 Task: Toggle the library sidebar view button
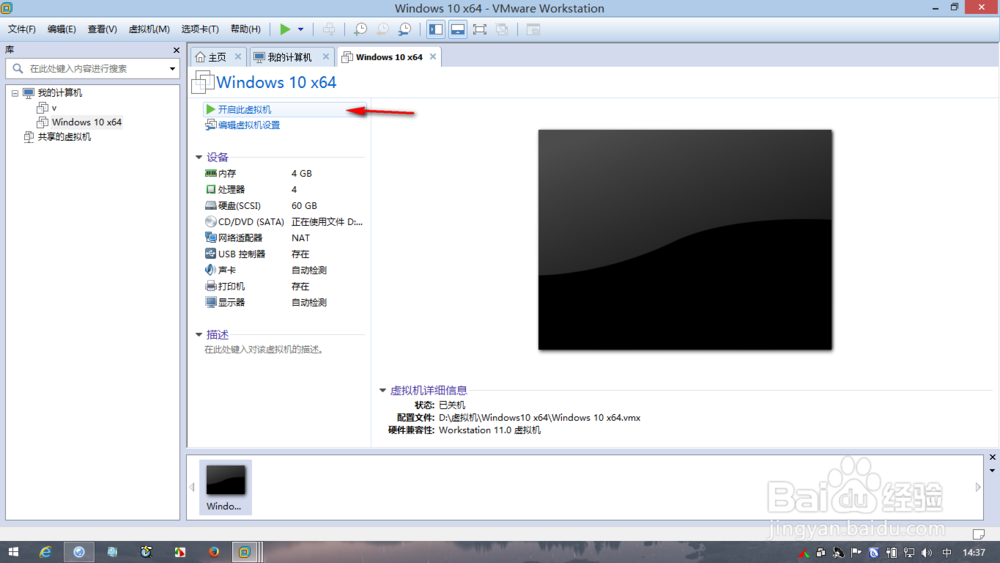[436, 29]
